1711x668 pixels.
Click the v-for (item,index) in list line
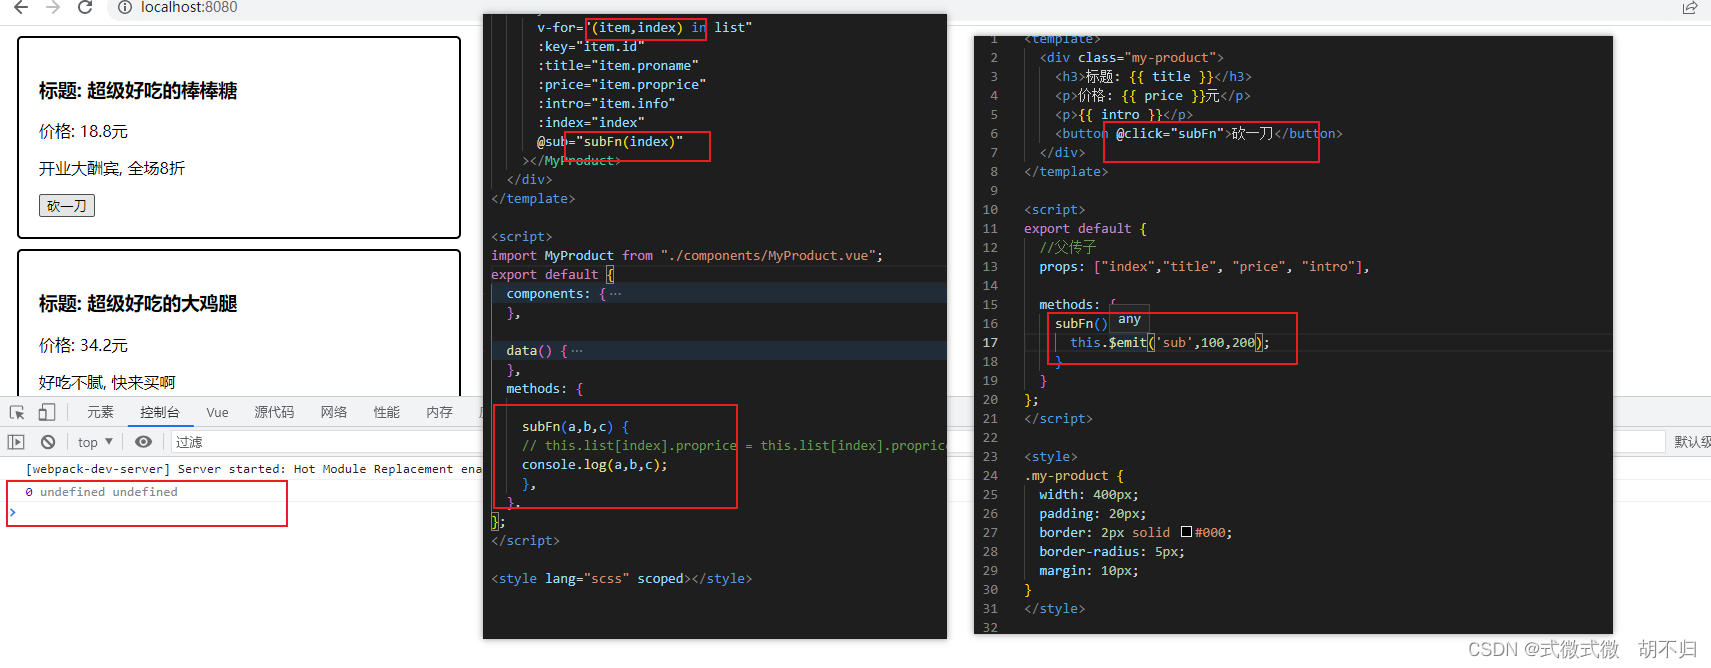[x=644, y=28]
